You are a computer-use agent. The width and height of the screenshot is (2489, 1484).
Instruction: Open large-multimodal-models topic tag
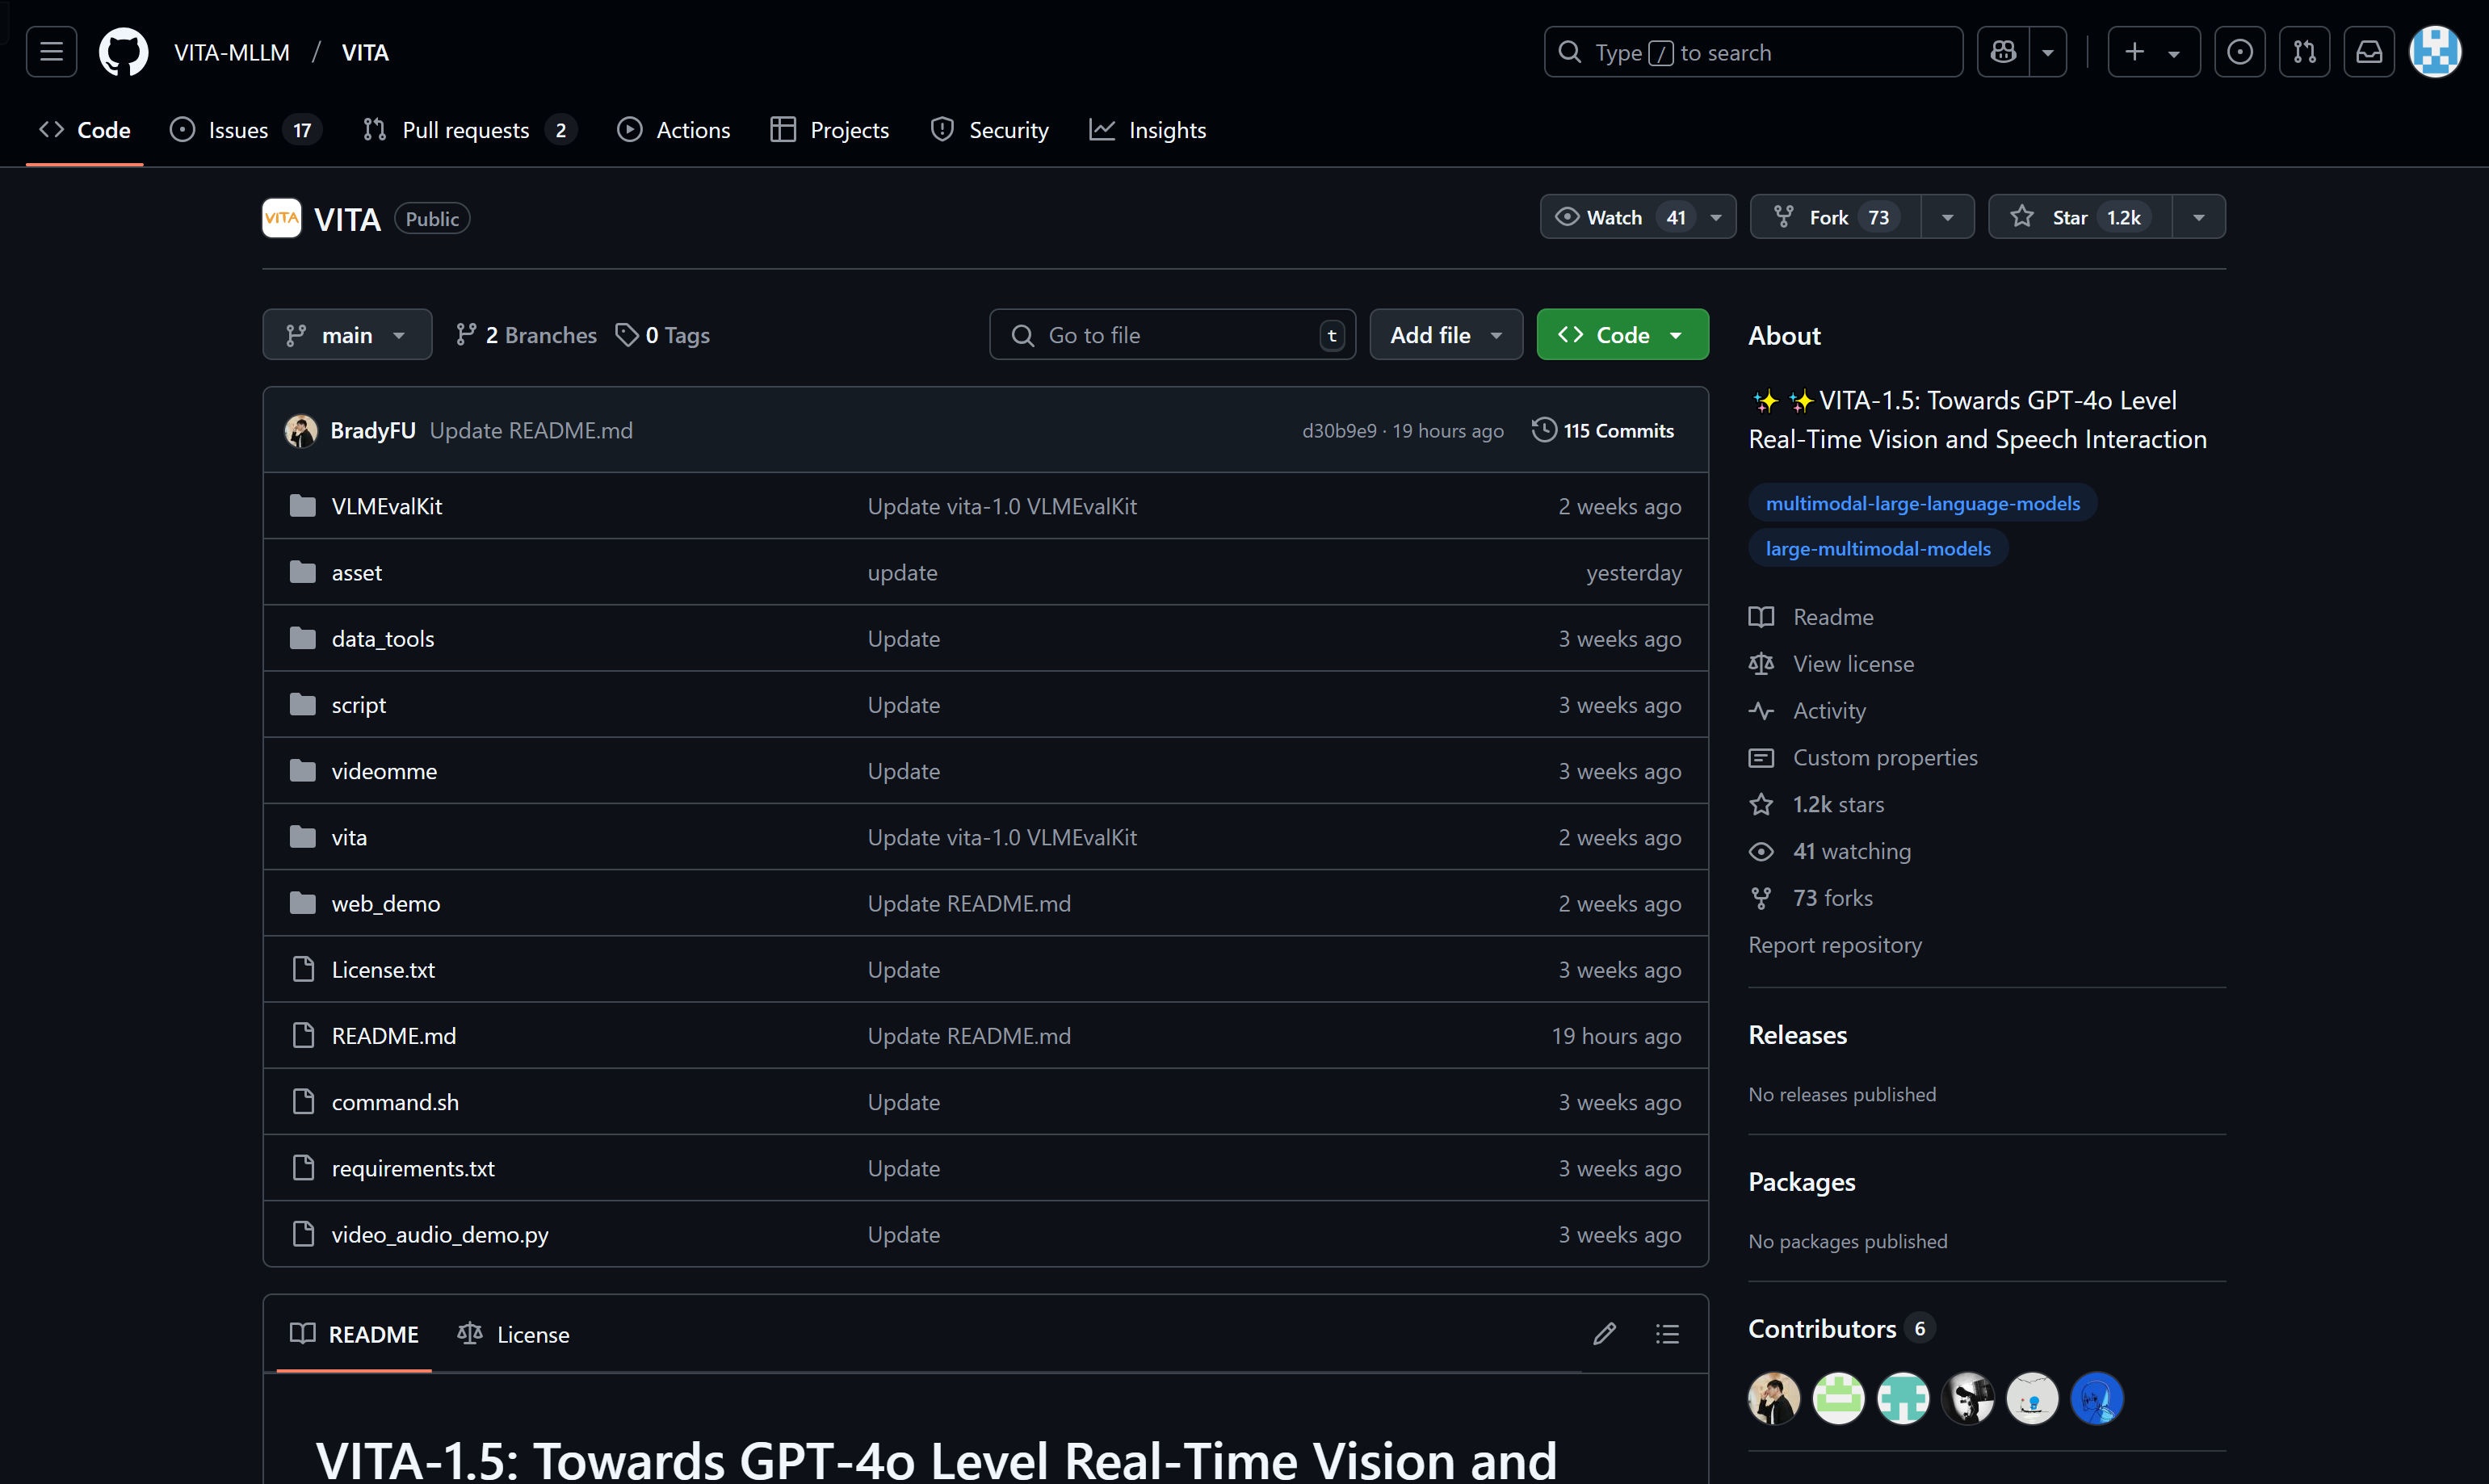1877,548
